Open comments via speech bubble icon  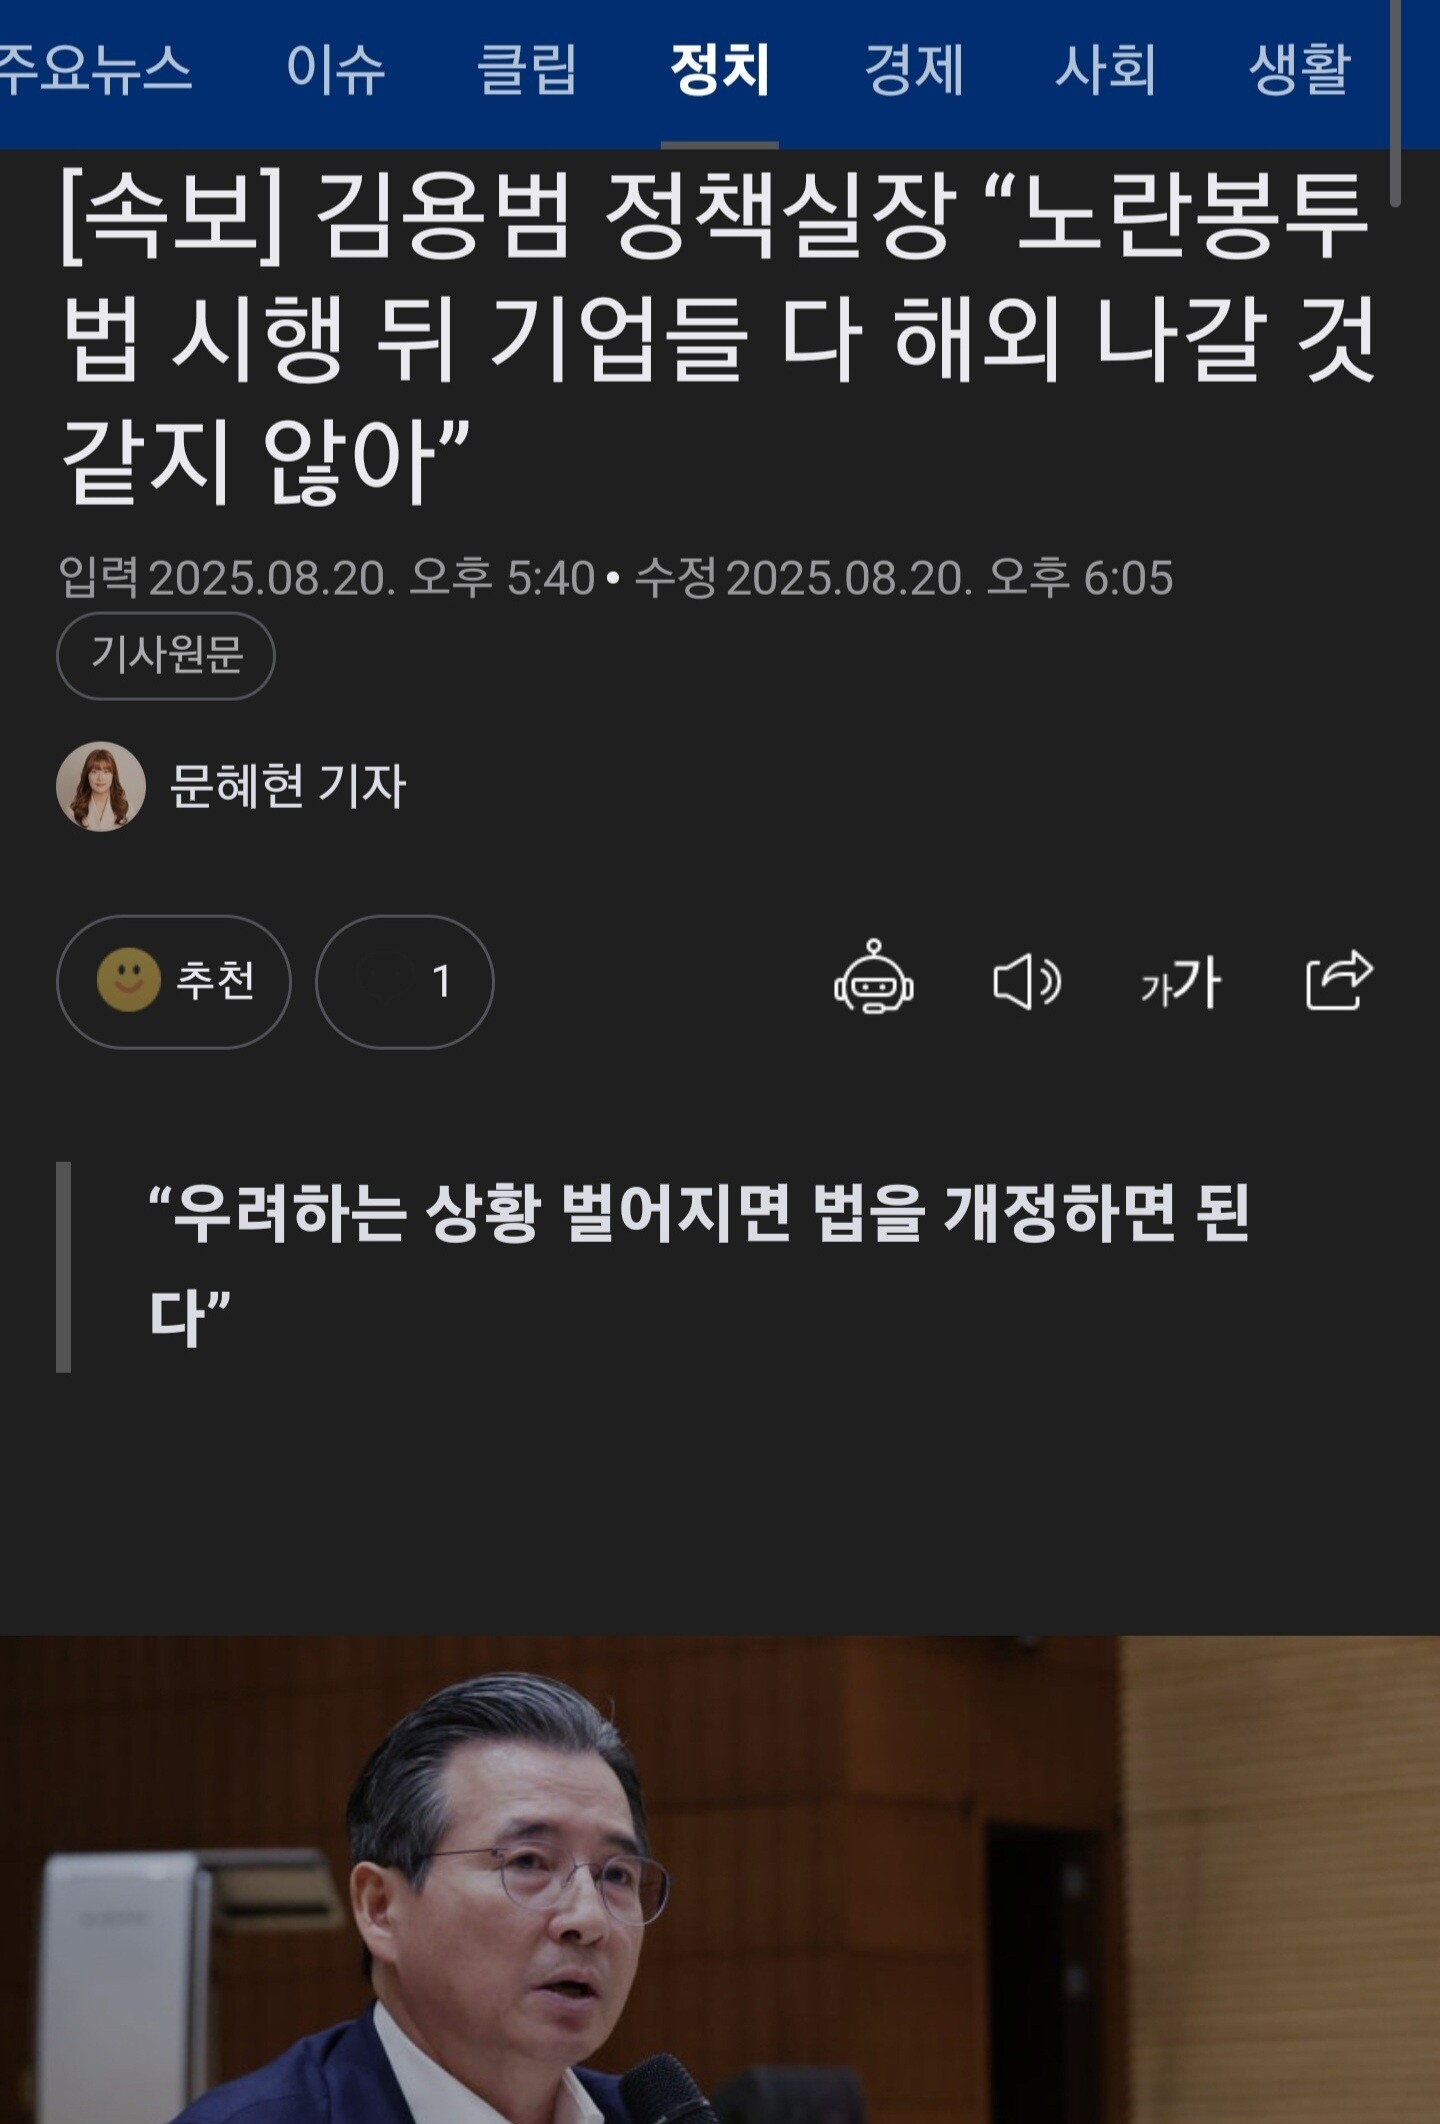386,979
